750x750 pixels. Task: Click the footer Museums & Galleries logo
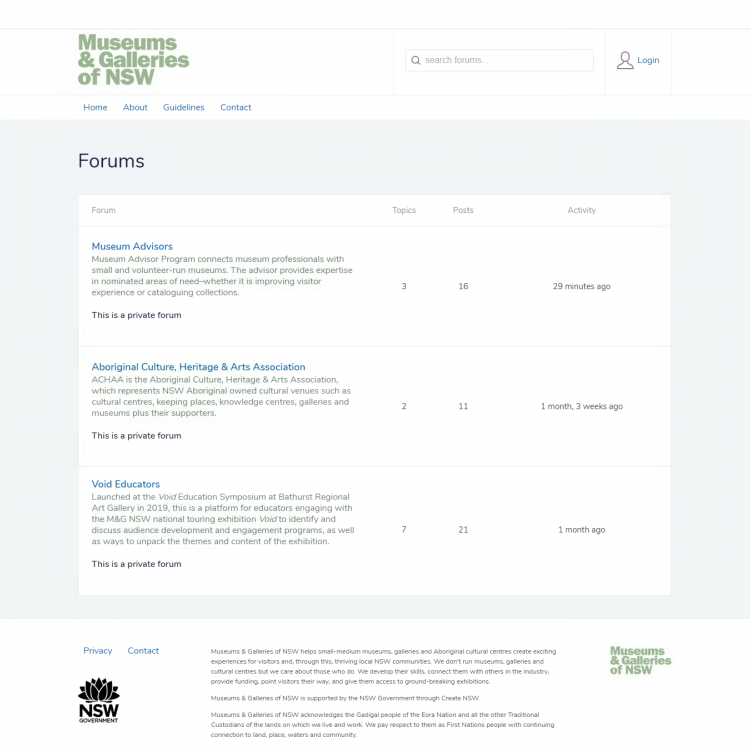coord(640,660)
